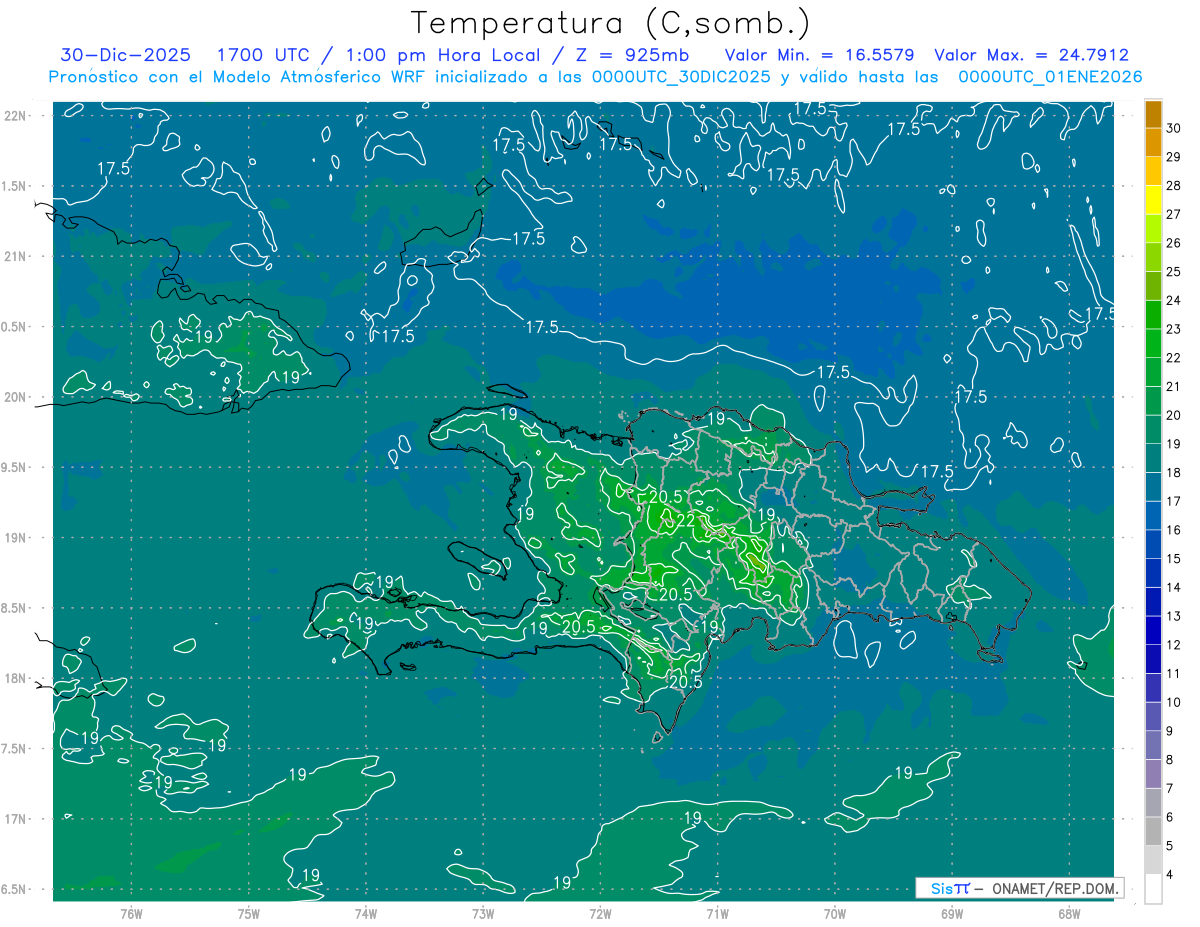Click the "24" label on the color scale
This screenshot has width=1200, height=927.
[1174, 300]
